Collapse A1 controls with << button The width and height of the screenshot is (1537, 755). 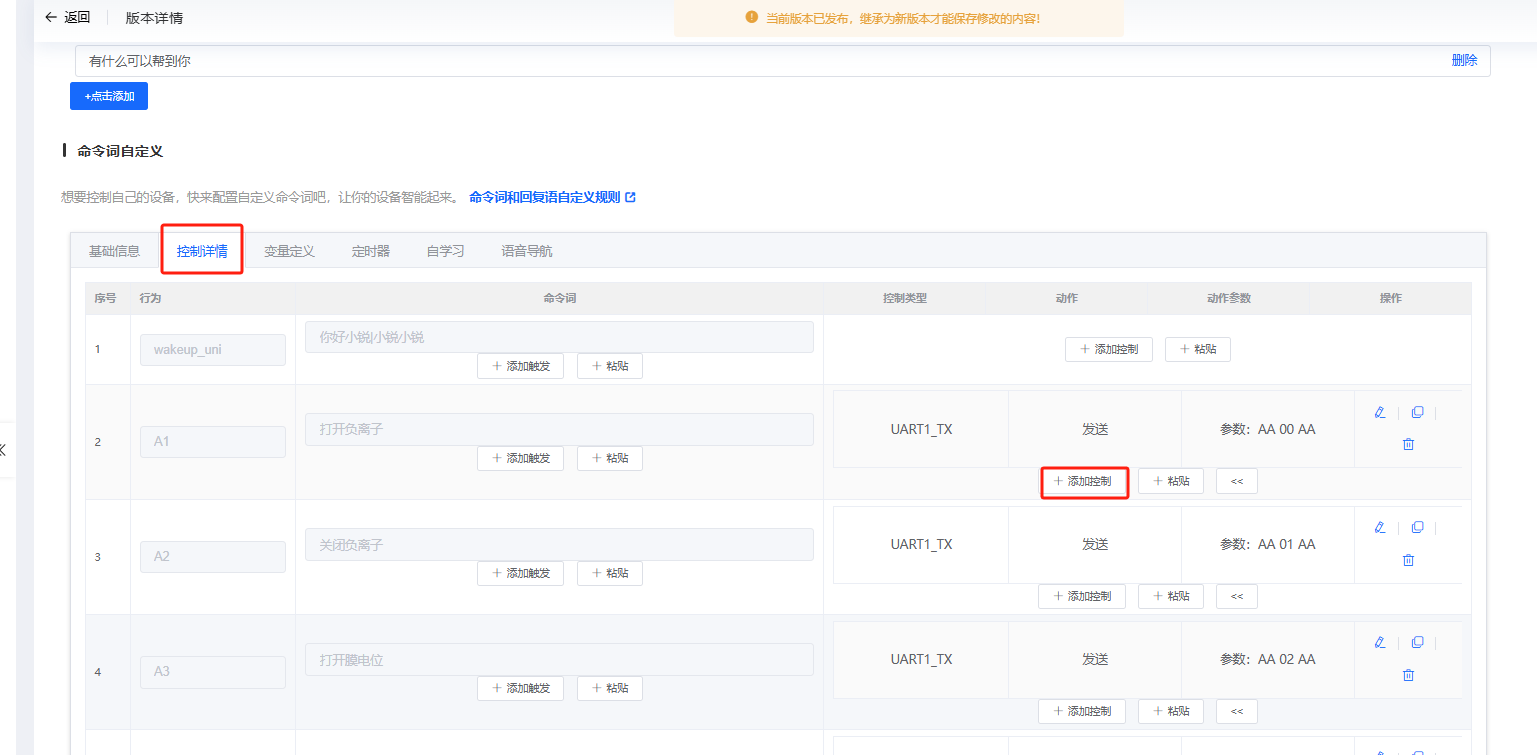pos(1236,481)
